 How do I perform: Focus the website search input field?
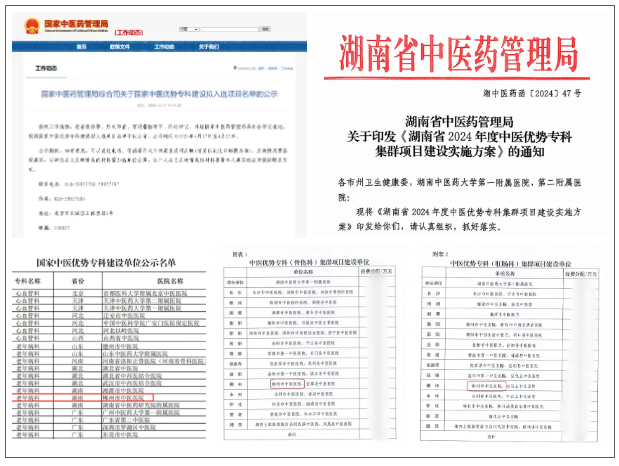pos(230,29)
